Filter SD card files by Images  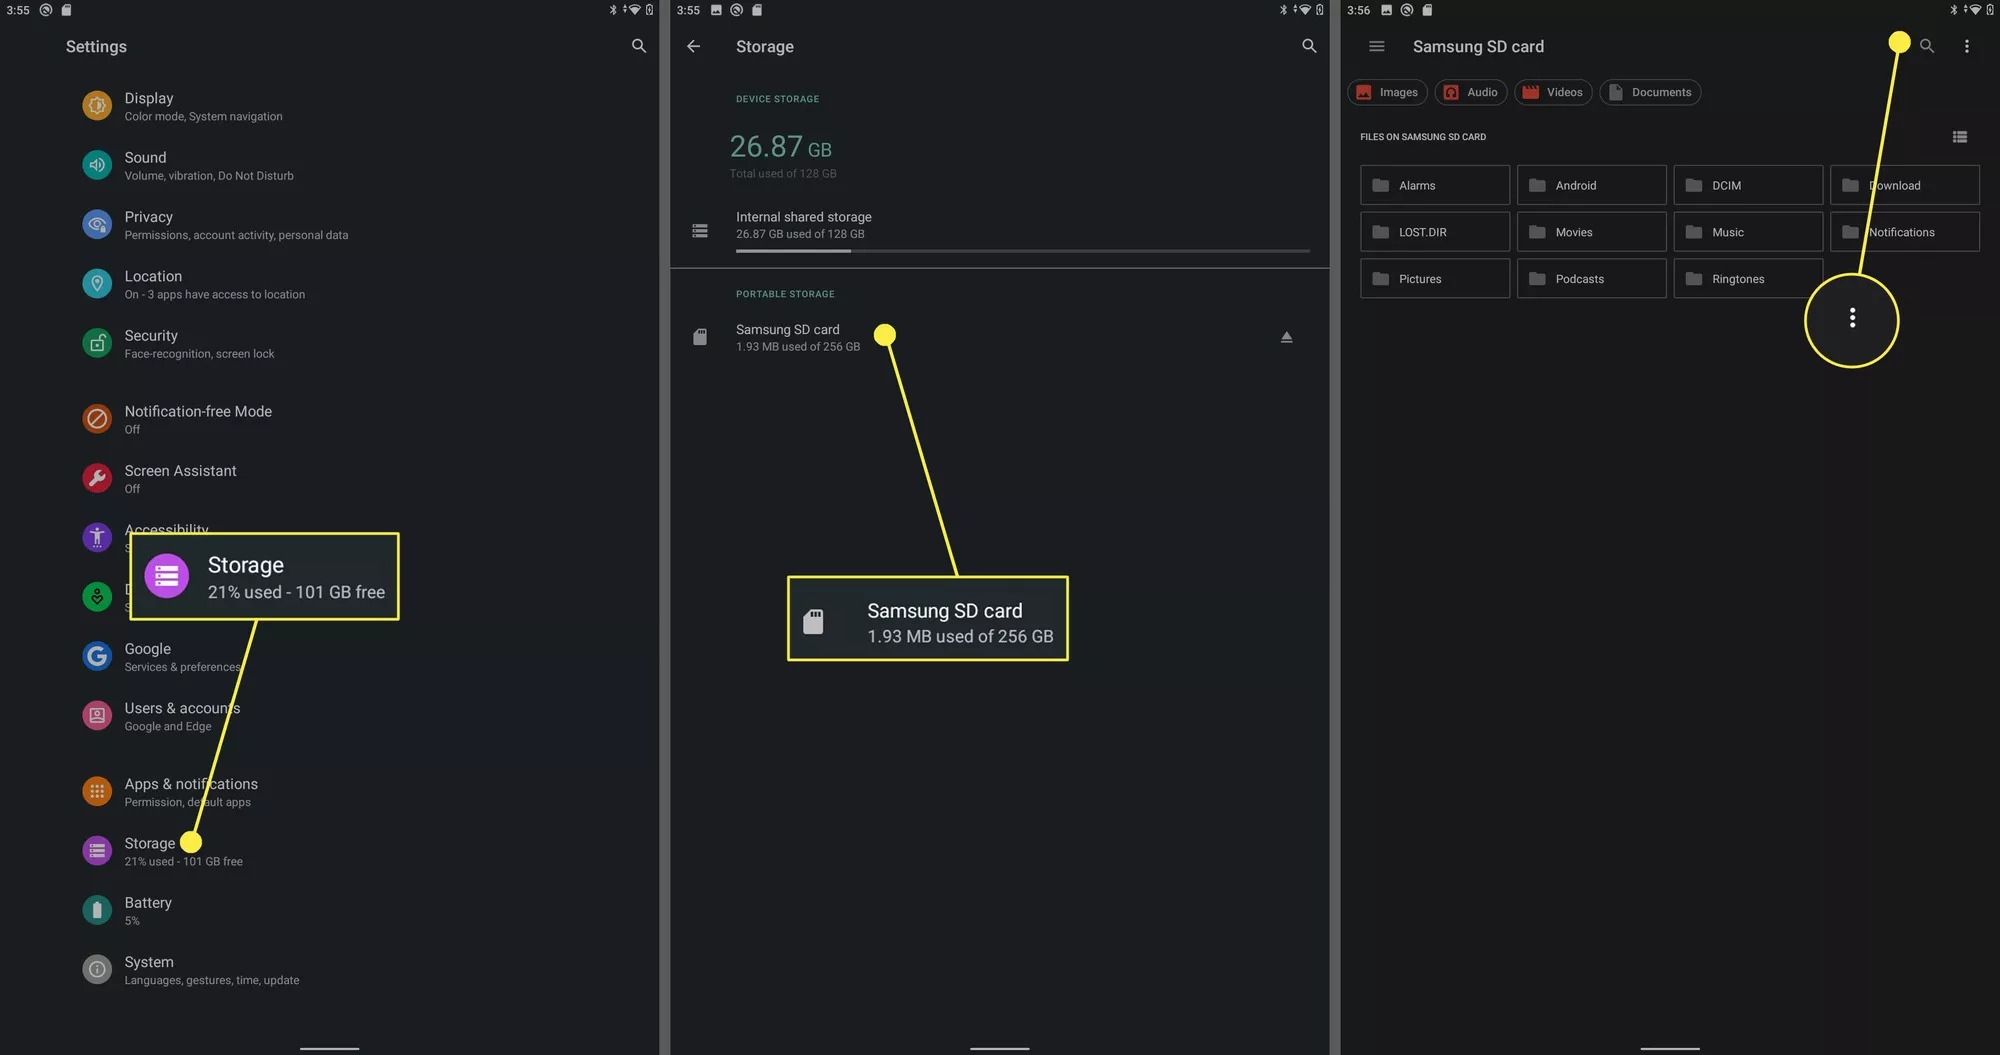pos(1387,92)
